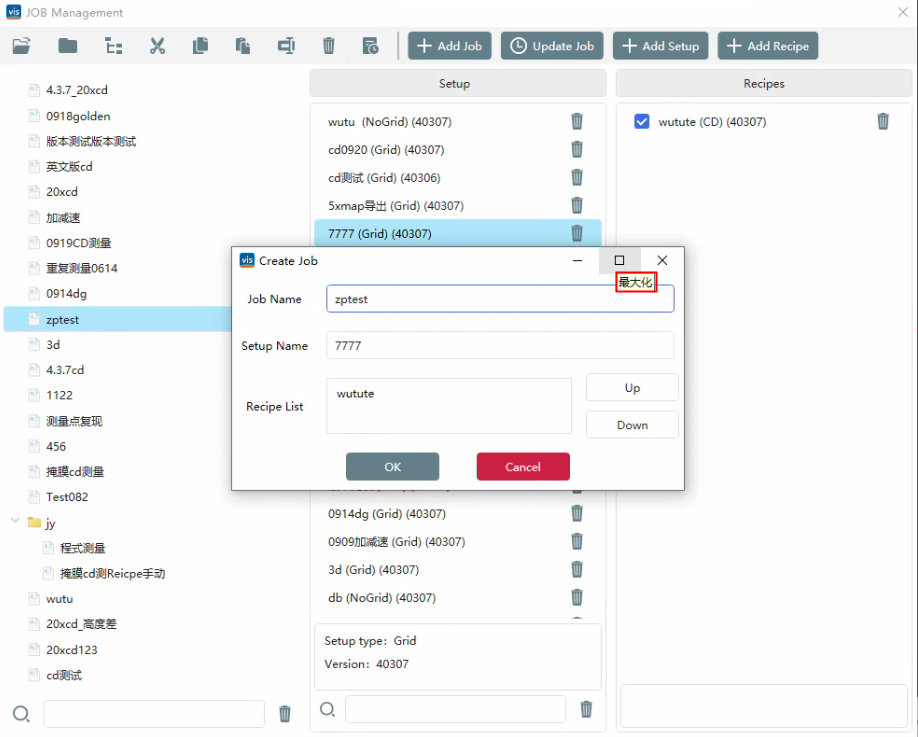This screenshot has height=737, width=918.
Task: Click the Update Job button
Action: click(x=552, y=46)
